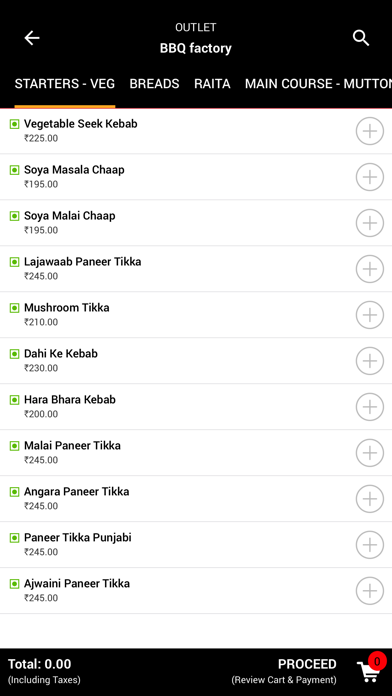
Task: Add Vegetable Seek Kebab with plus icon
Action: click(x=370, y=131)
